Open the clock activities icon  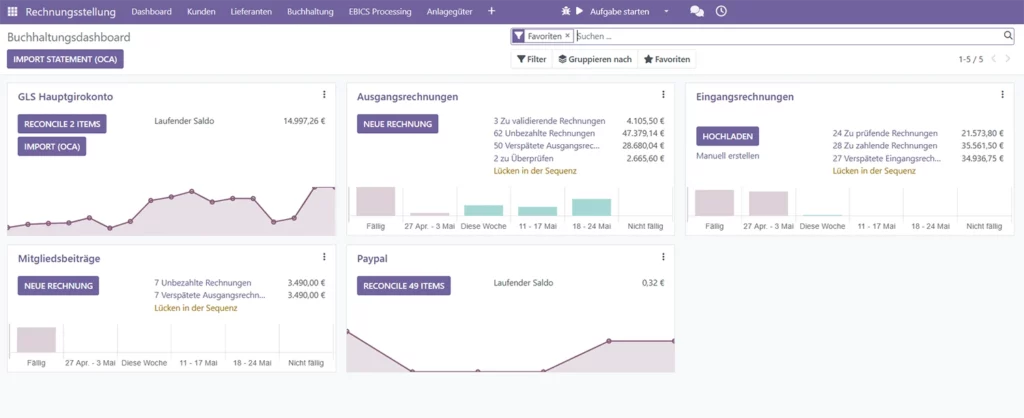point(721,11)
